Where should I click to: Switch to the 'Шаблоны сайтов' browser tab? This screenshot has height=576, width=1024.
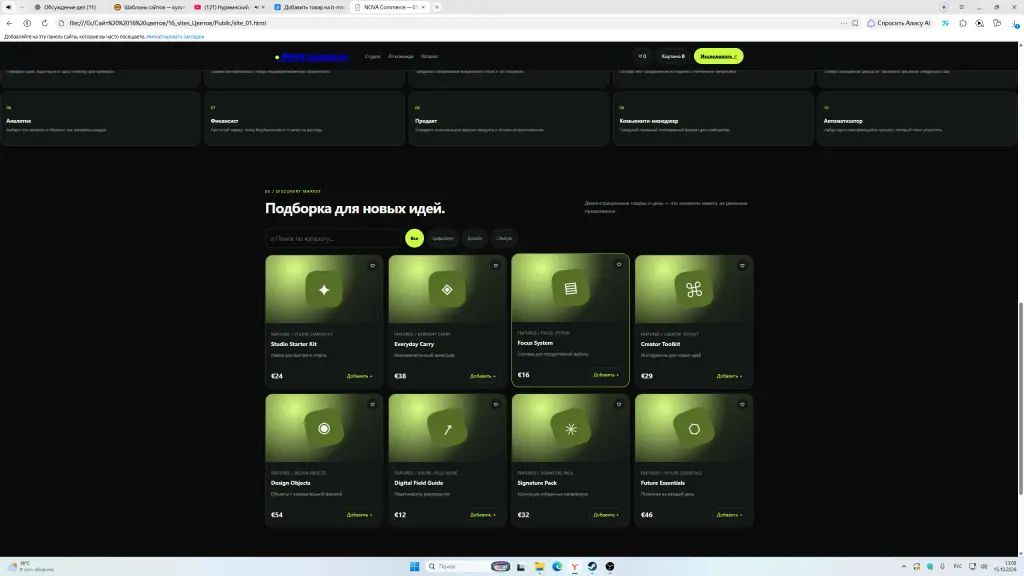(149, 7)
